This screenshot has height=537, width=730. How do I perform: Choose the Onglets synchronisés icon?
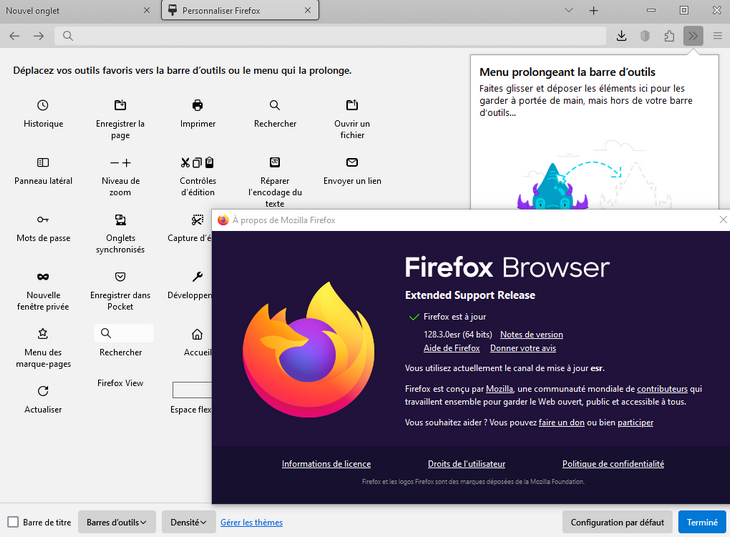coord(120,219)
